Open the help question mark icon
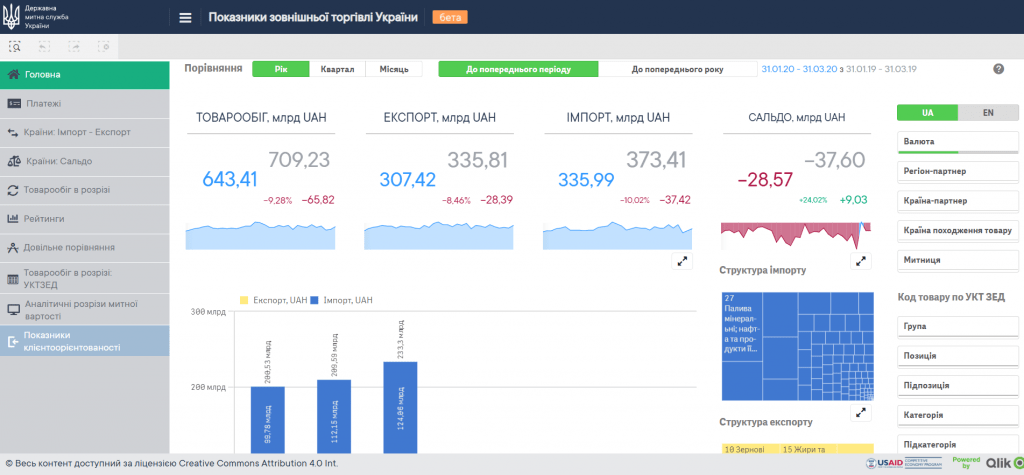1024x475 pixels. point(998,69)
